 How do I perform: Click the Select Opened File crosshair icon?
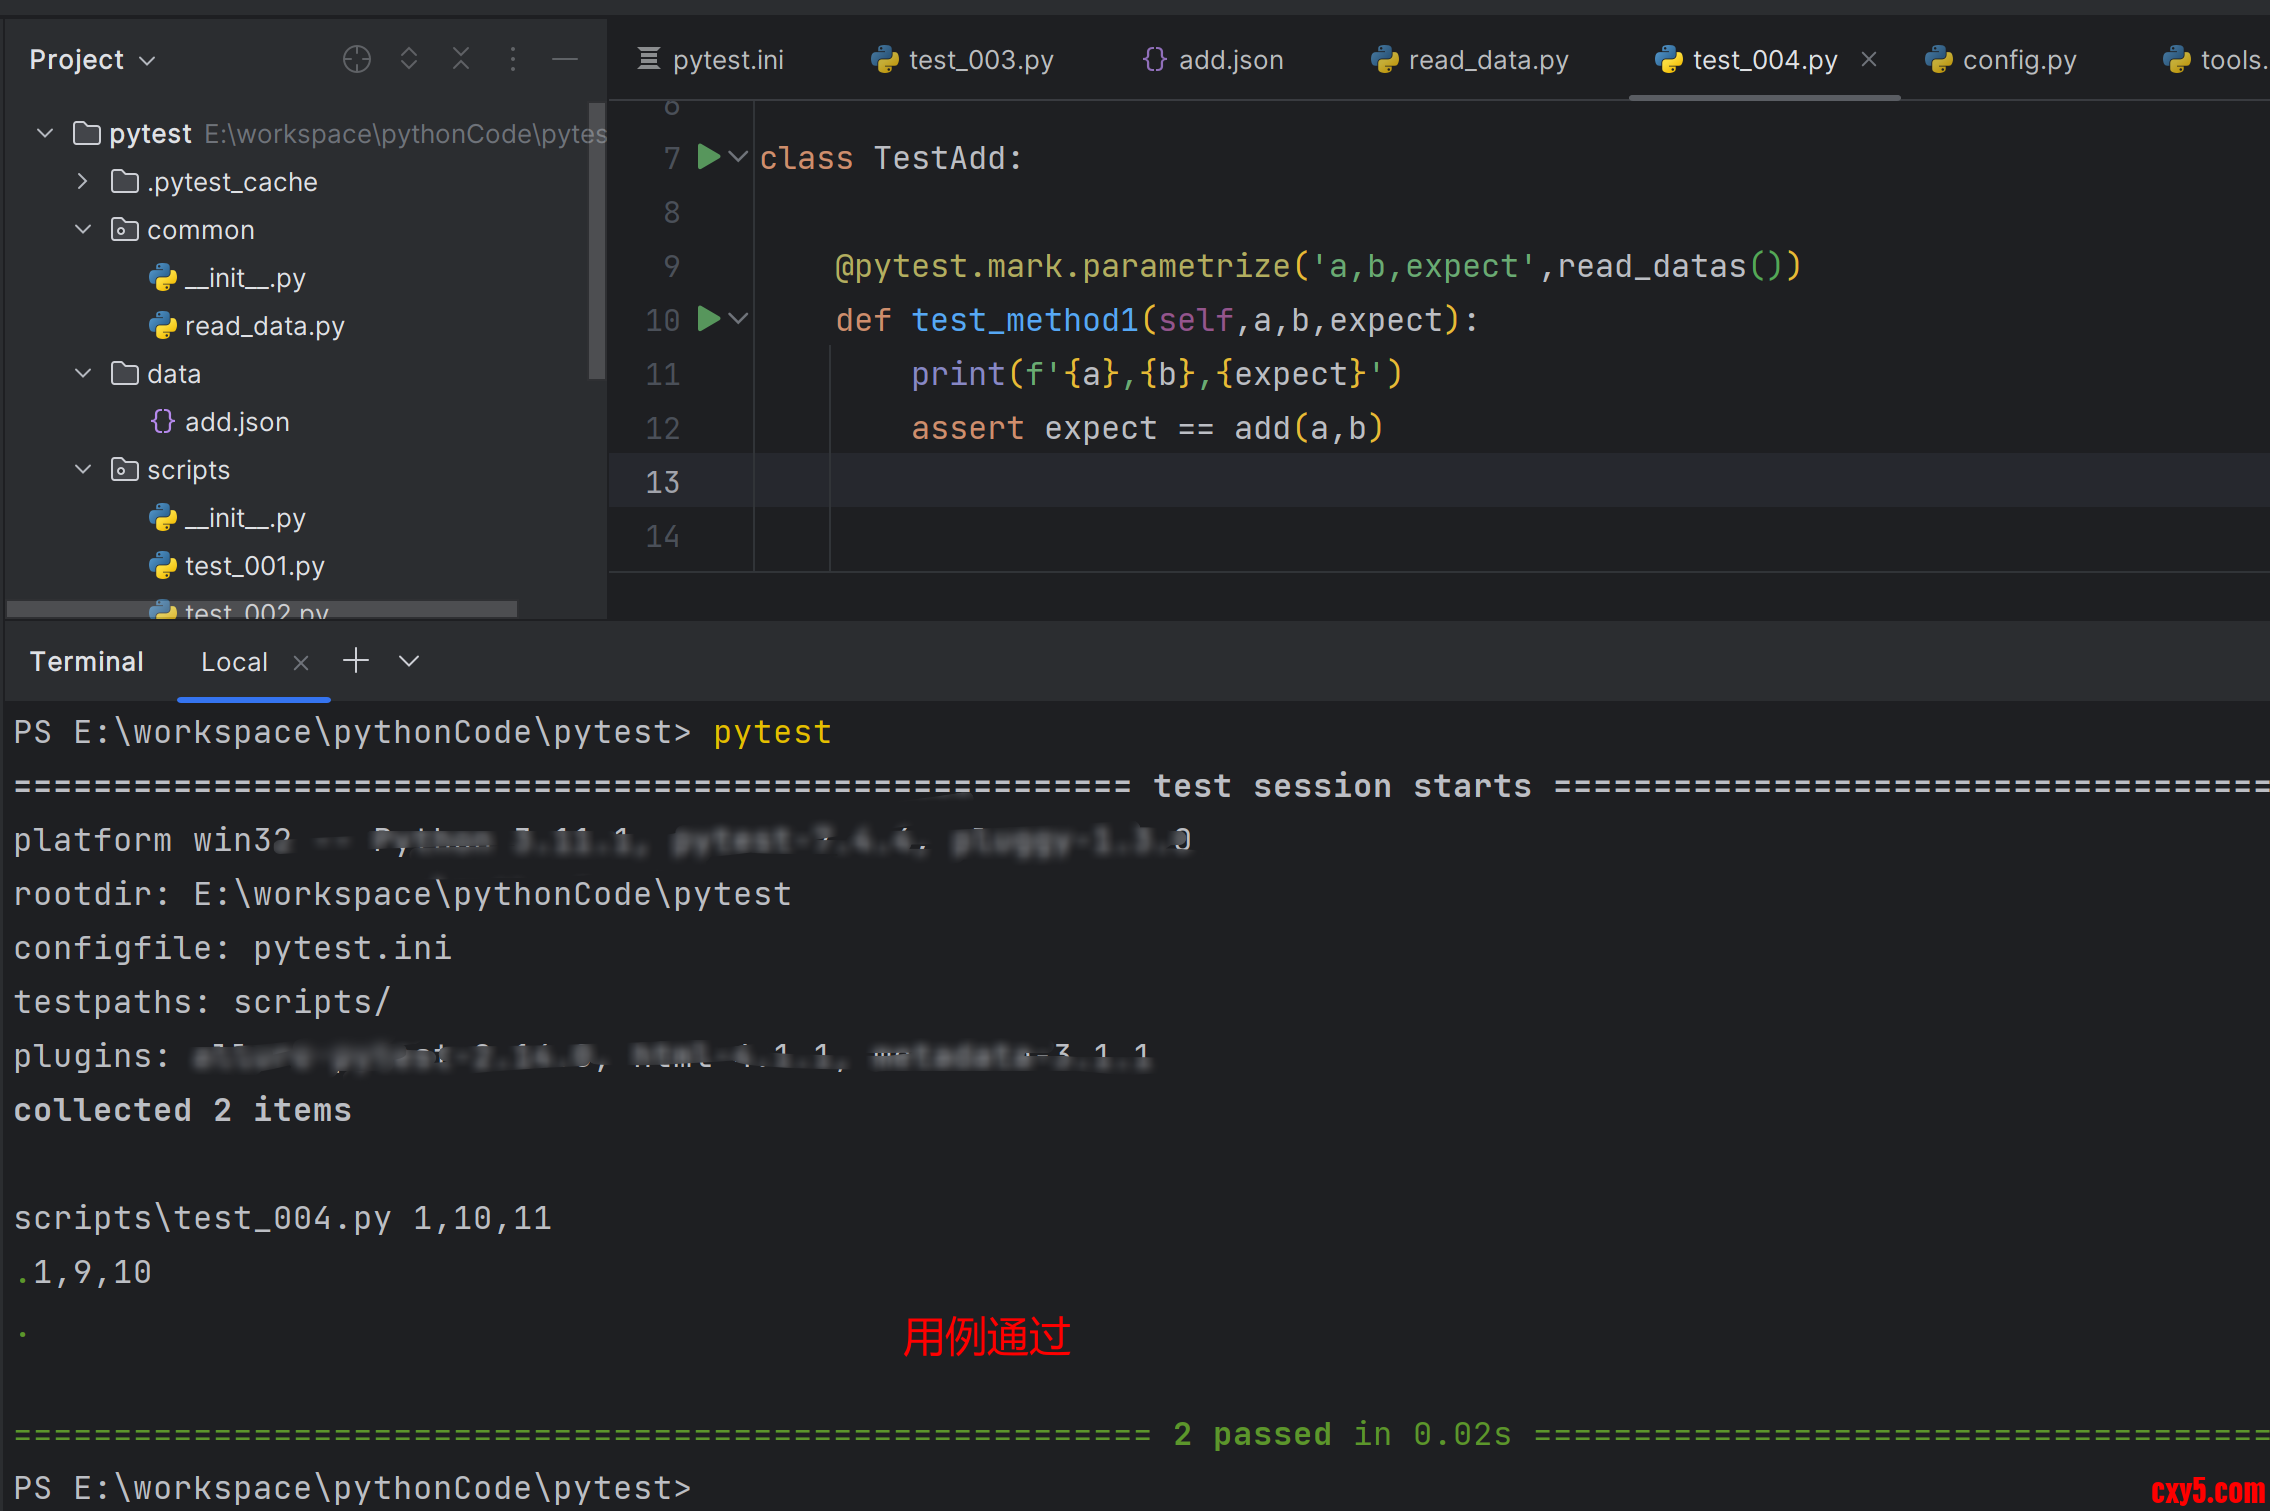pyautogui.click(x=357, y=60)
